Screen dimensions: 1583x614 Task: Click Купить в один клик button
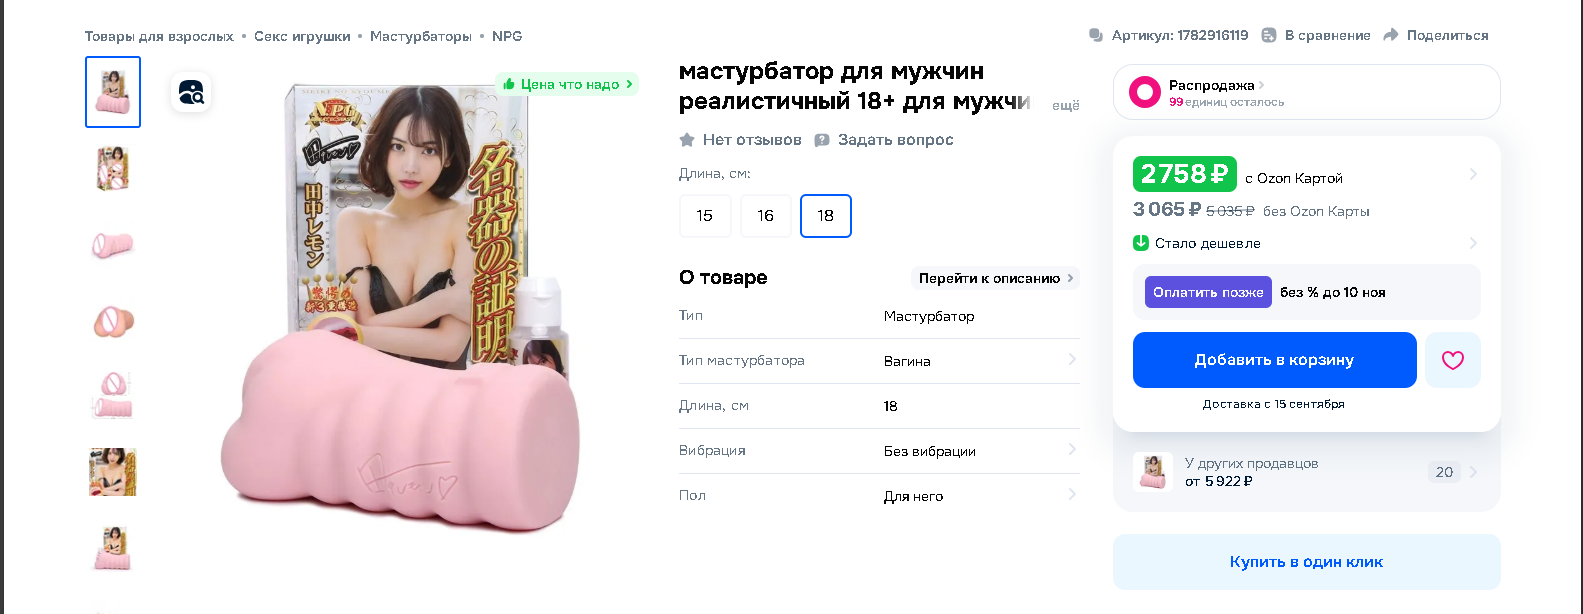click(x=1307, y=562)
